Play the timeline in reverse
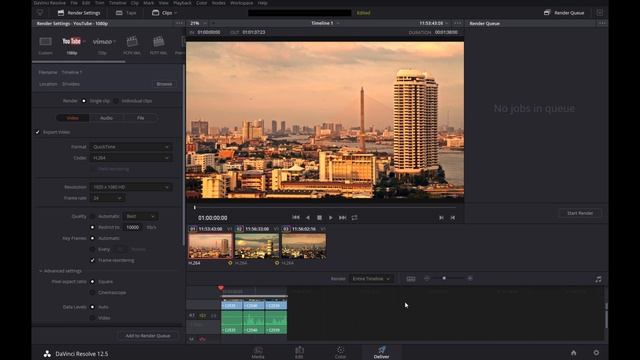The image size is (640, 360). tap(308, 218)
